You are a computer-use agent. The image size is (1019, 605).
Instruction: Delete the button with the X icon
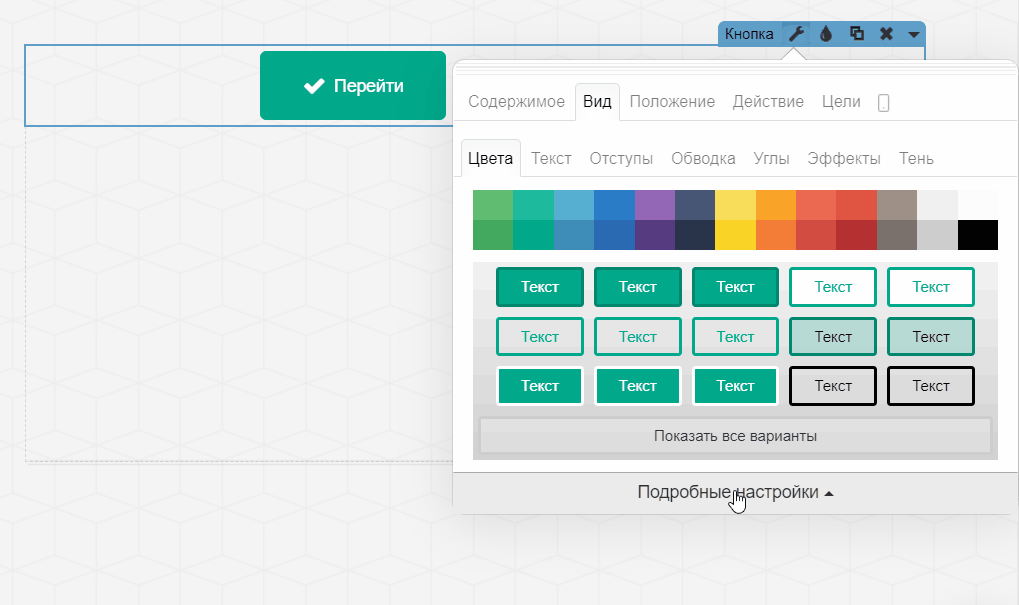[x=886, y=34]
